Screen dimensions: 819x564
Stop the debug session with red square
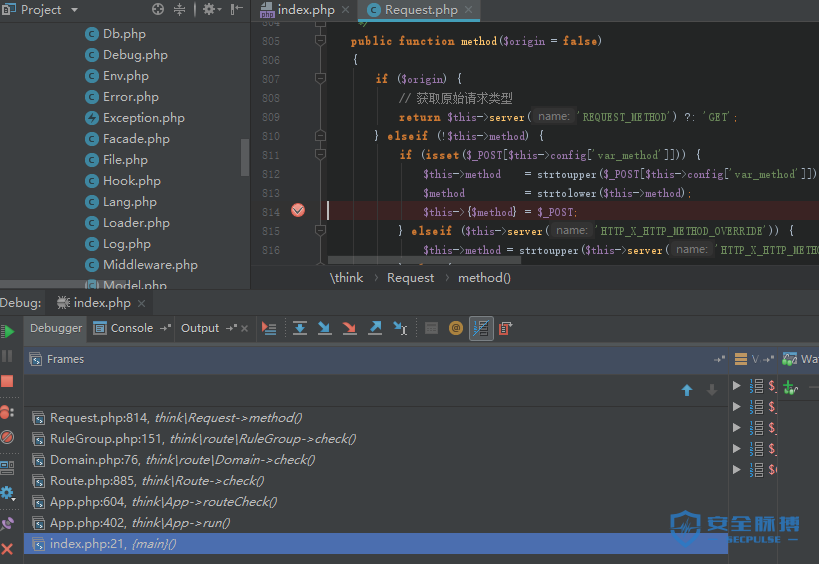7,381
